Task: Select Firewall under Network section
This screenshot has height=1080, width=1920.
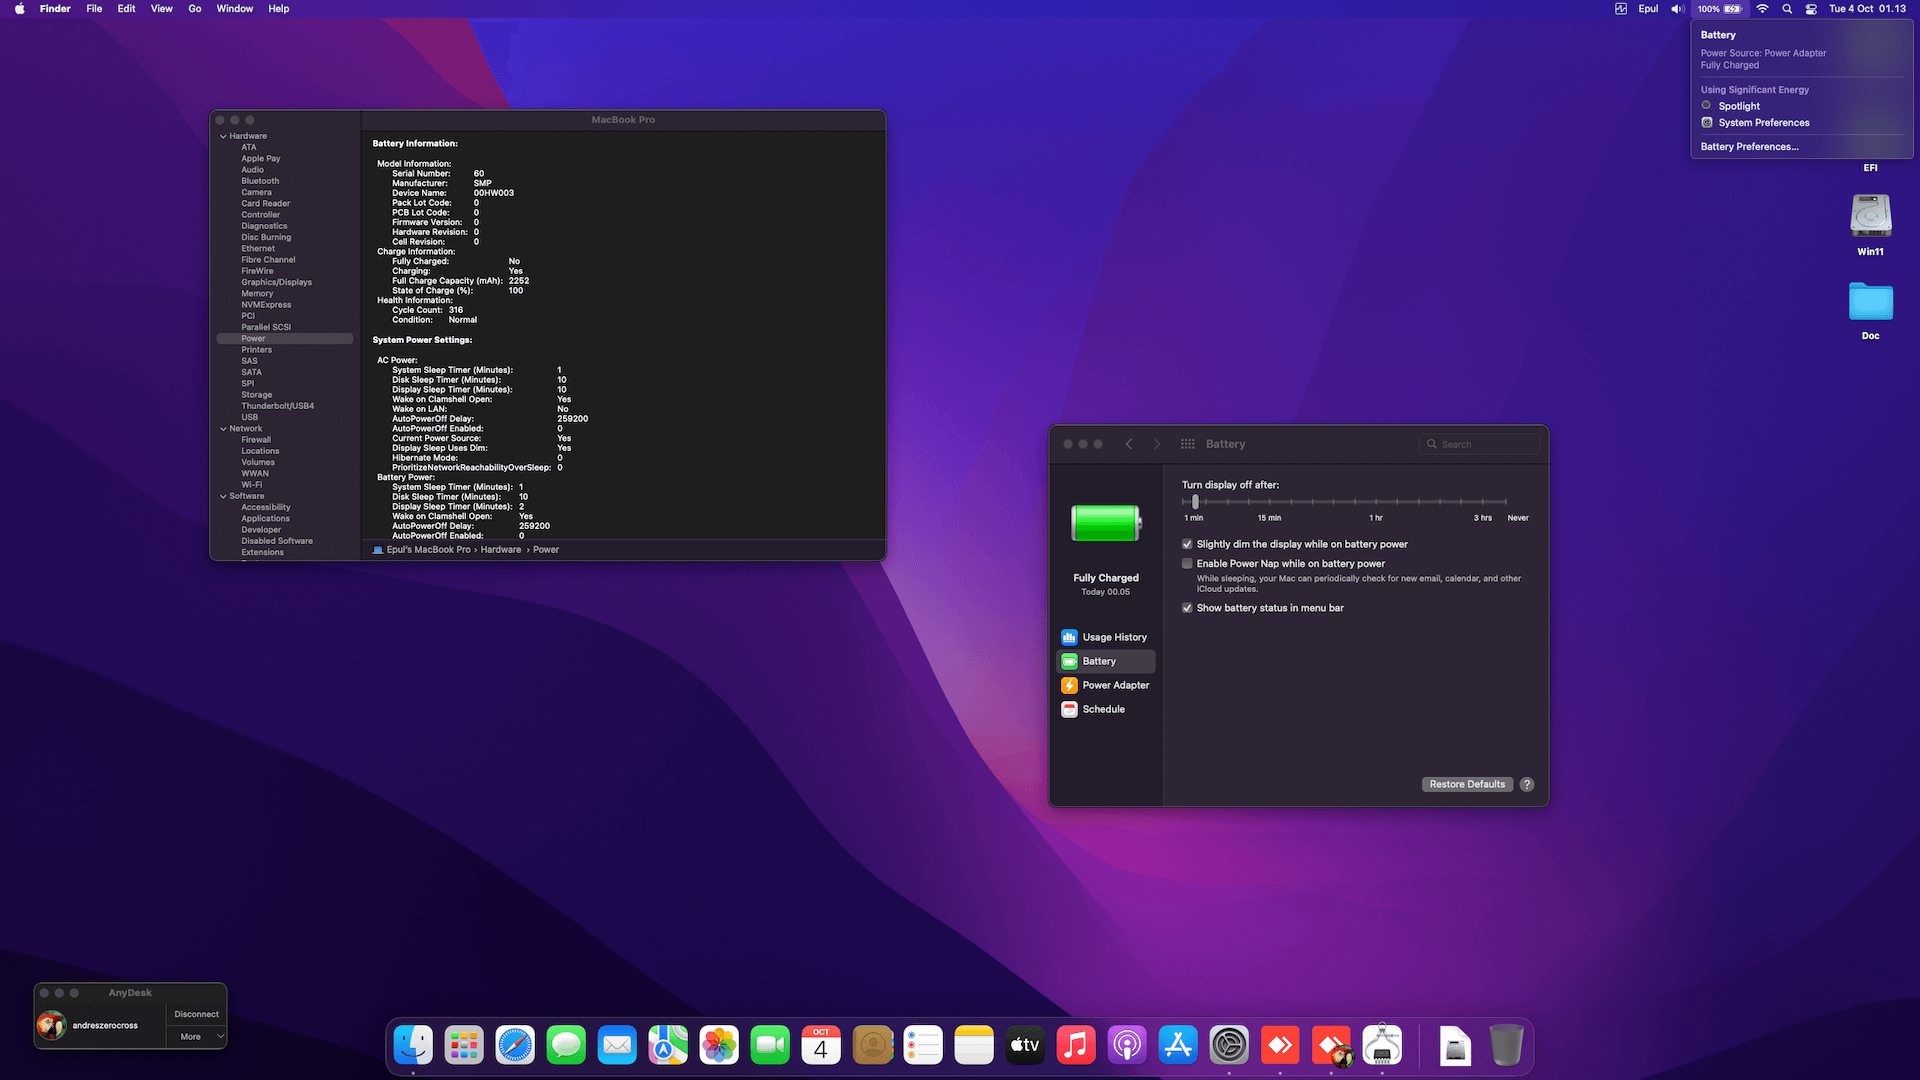Action: [x=256, y=440]
